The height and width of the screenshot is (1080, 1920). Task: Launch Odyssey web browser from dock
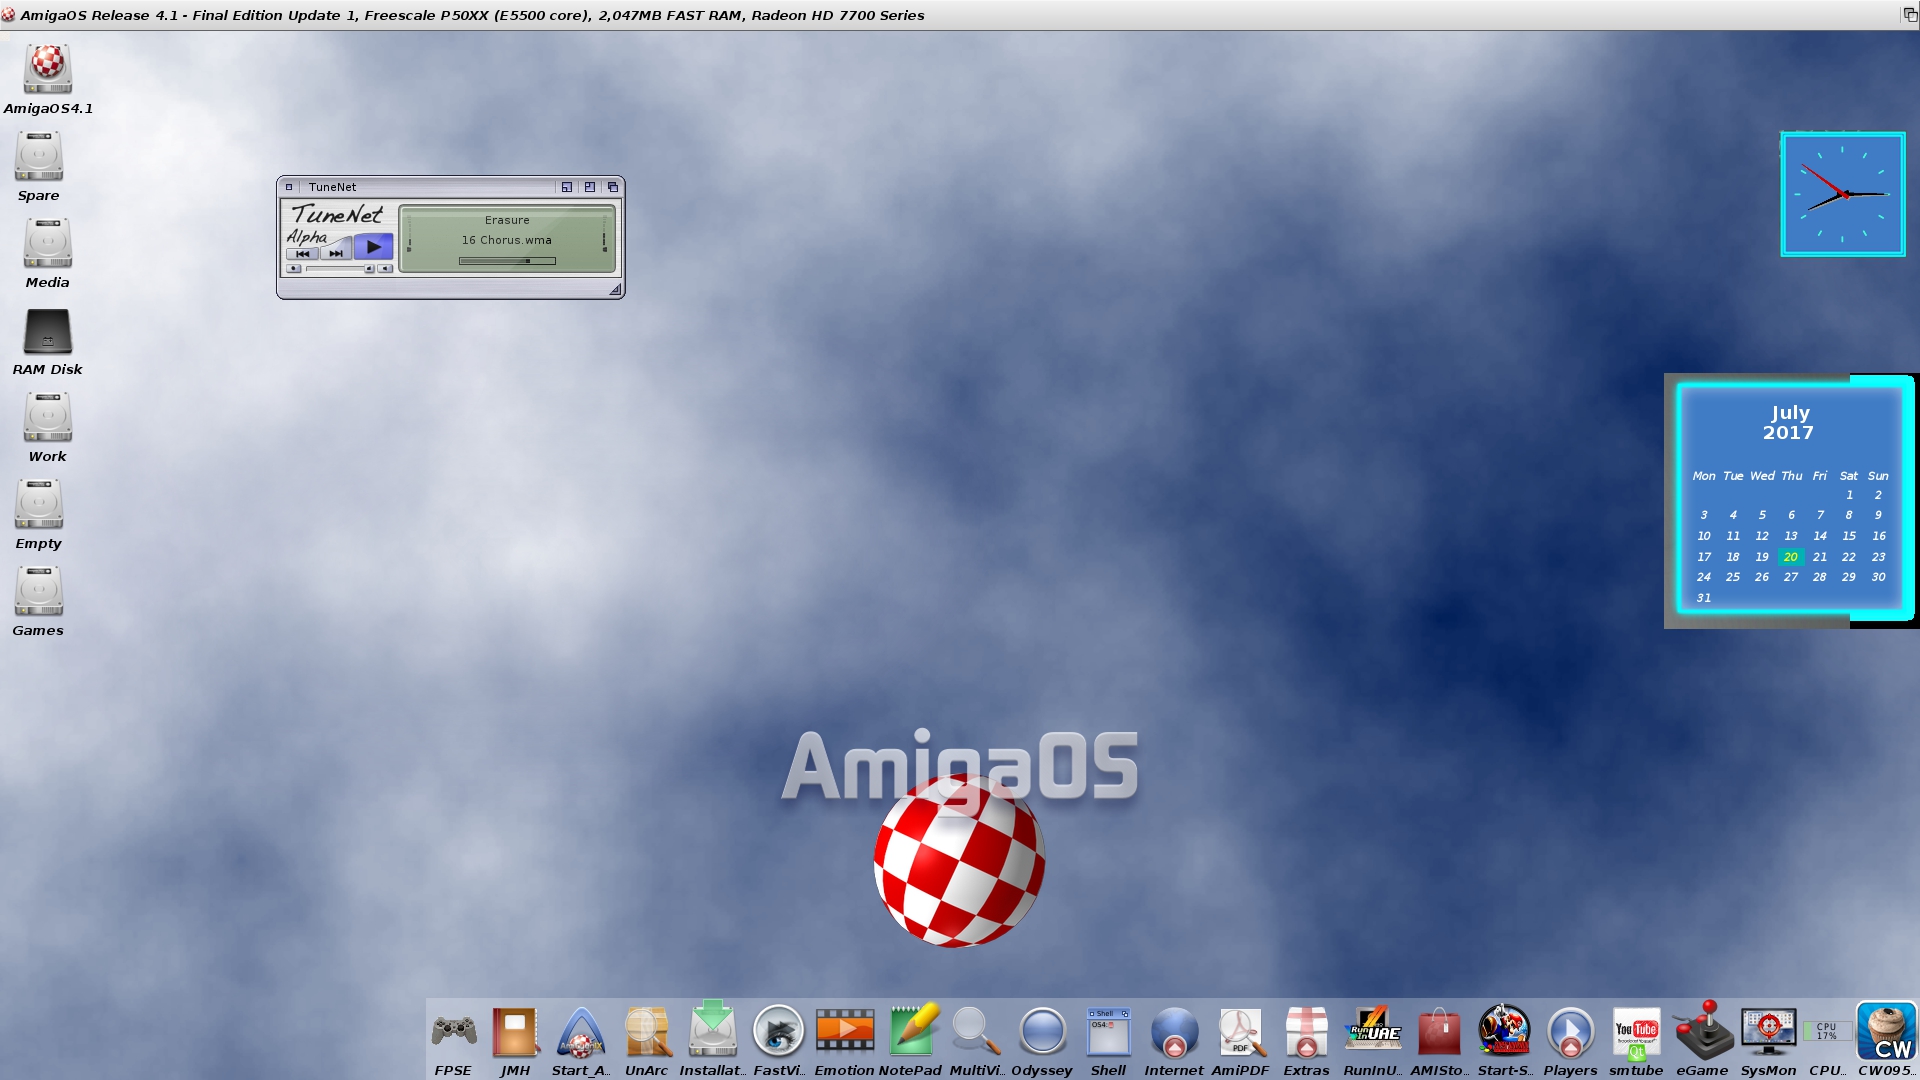click(1042, 1031)
